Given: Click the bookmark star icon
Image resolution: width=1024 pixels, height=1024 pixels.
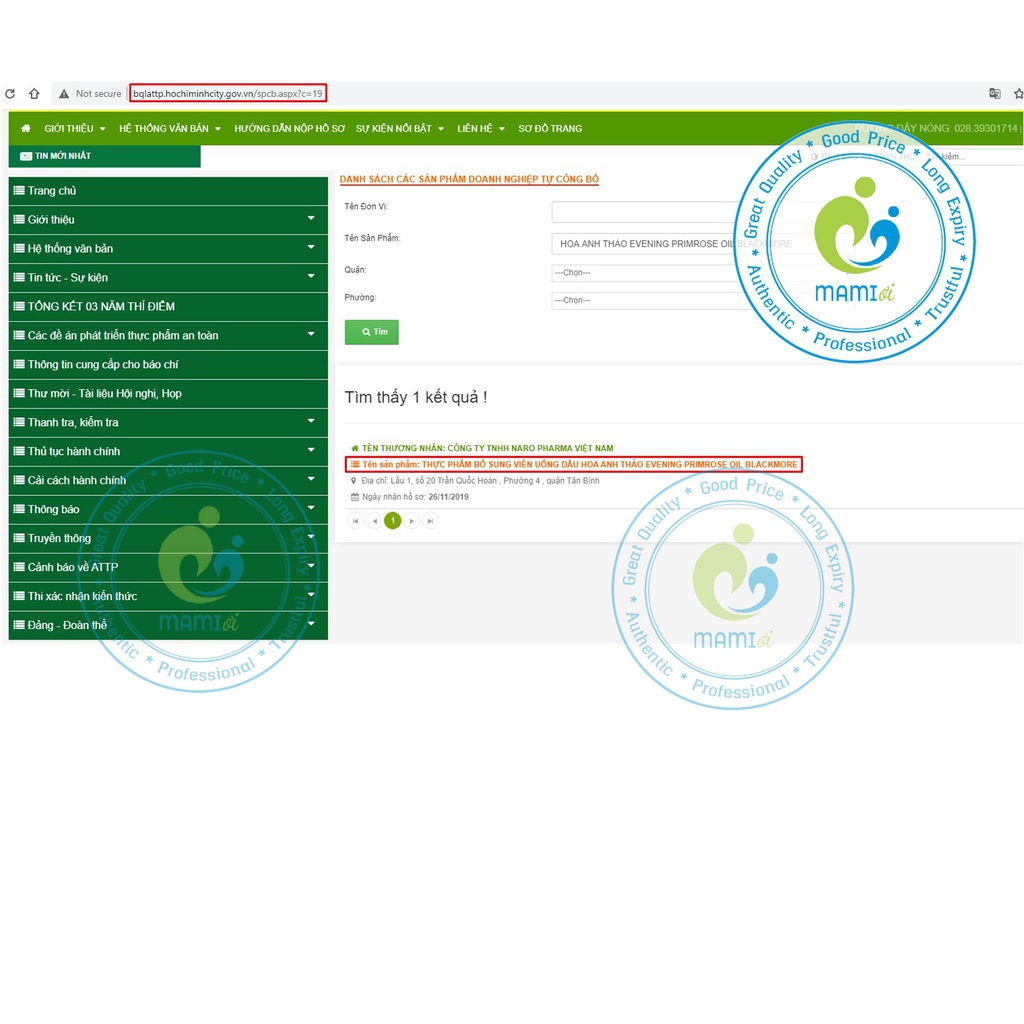Looking at the screenshot, I should [1018, 94].
